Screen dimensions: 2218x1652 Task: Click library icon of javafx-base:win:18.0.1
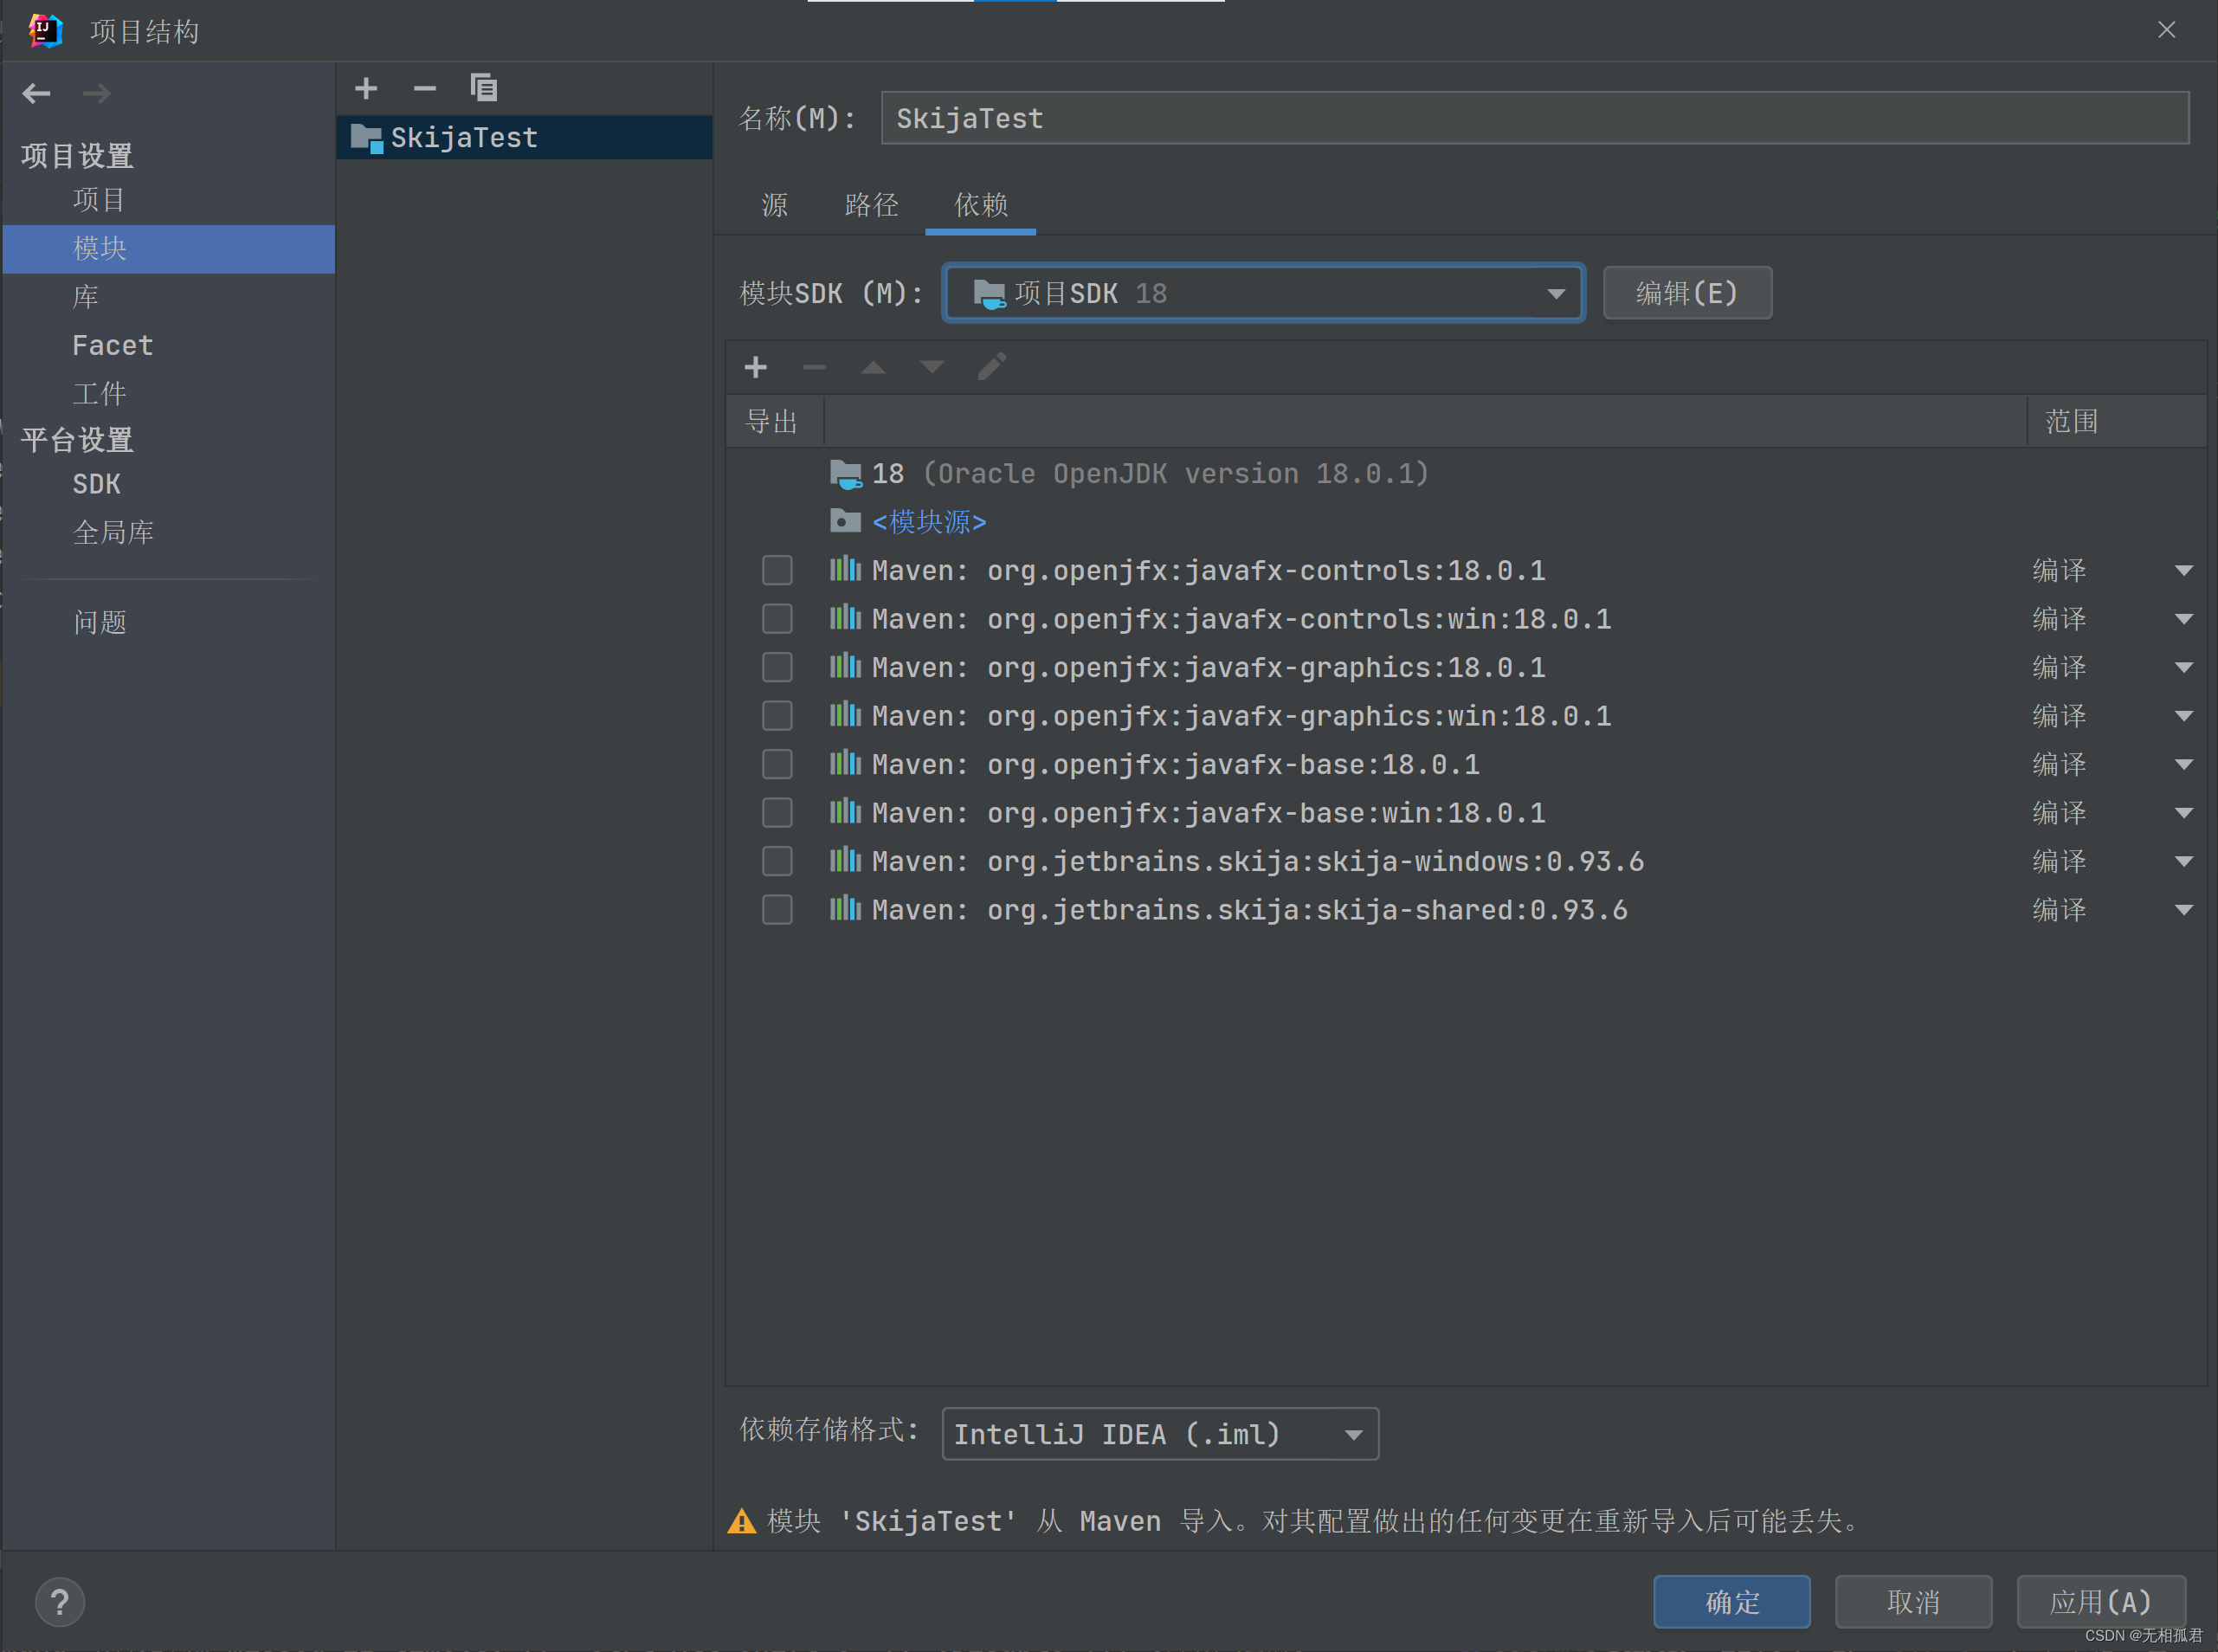[845, 812]
